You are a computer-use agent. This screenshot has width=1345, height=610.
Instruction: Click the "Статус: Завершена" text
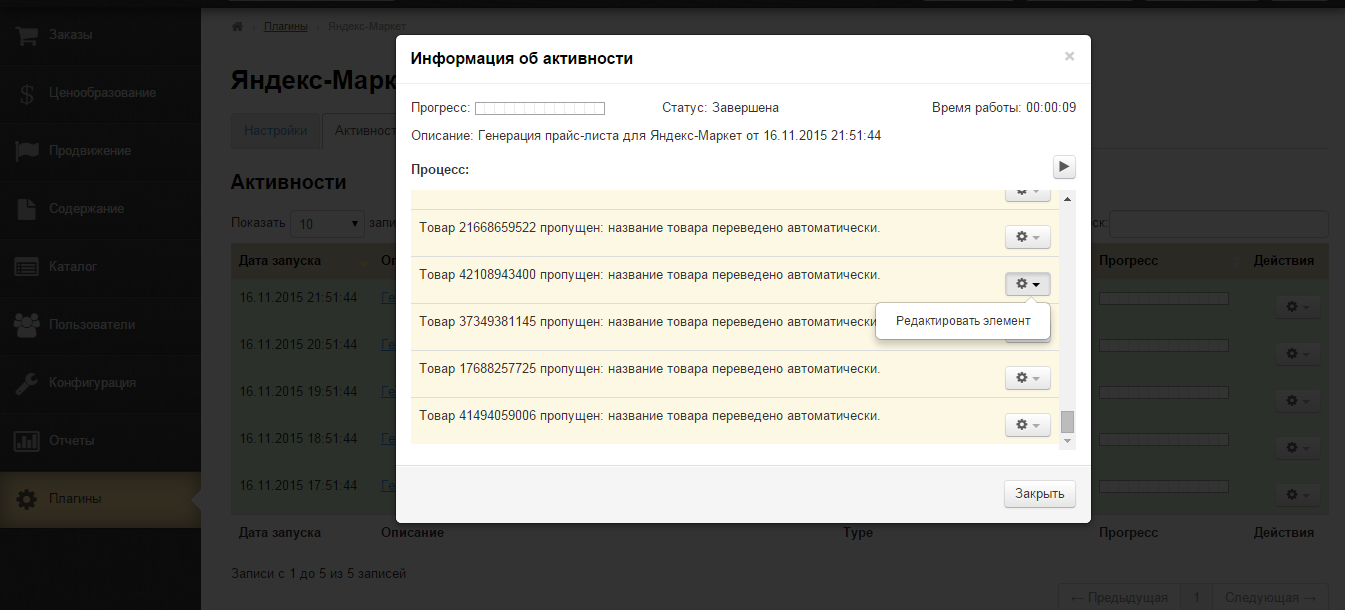pos(720,108)
